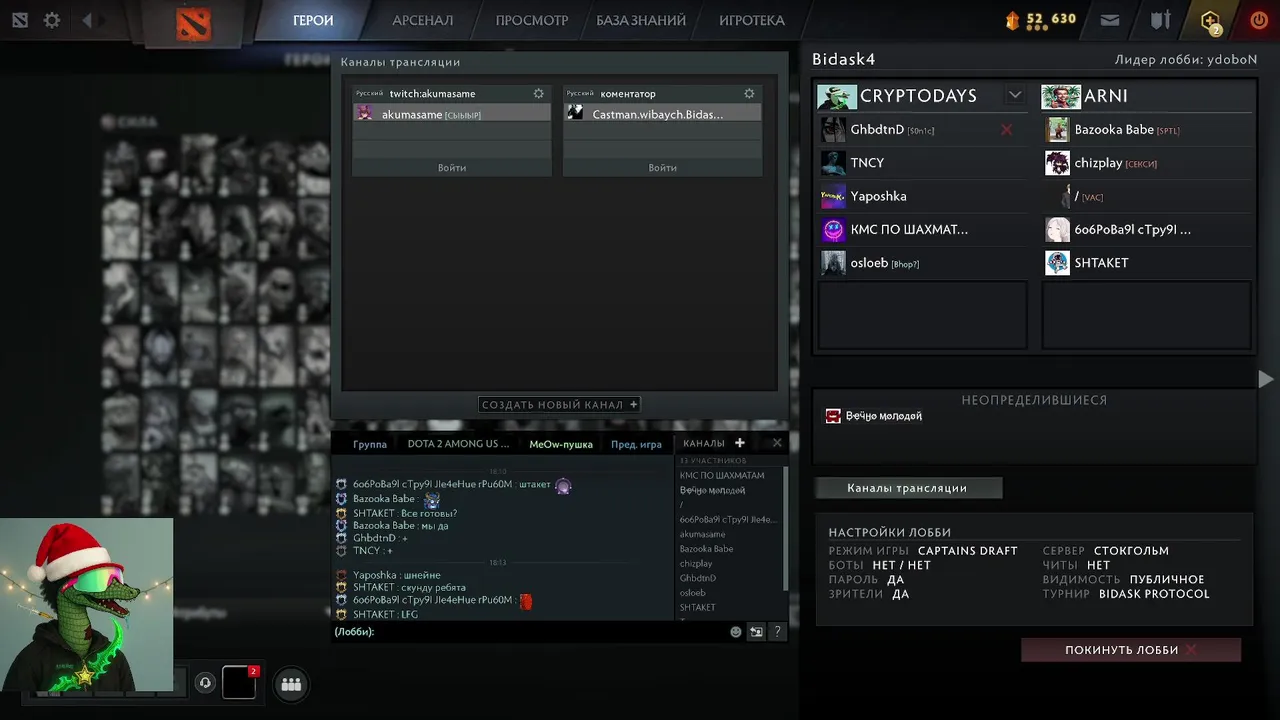The width and height of the screenshot is (1280, 720).
Task: Select Castman.wibaych.Bidas... caster row
Action: click(662, 114)
